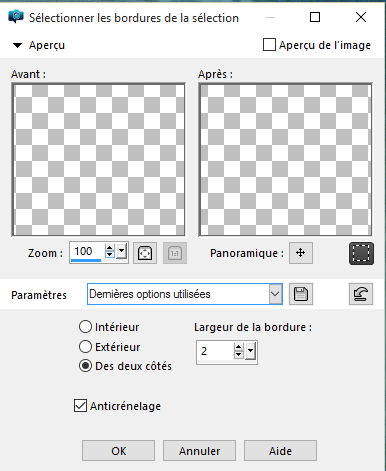Uncheck the Anticrénelage checkbox
The width and height of the screenshot is (386, 471).
pos(80,406)
